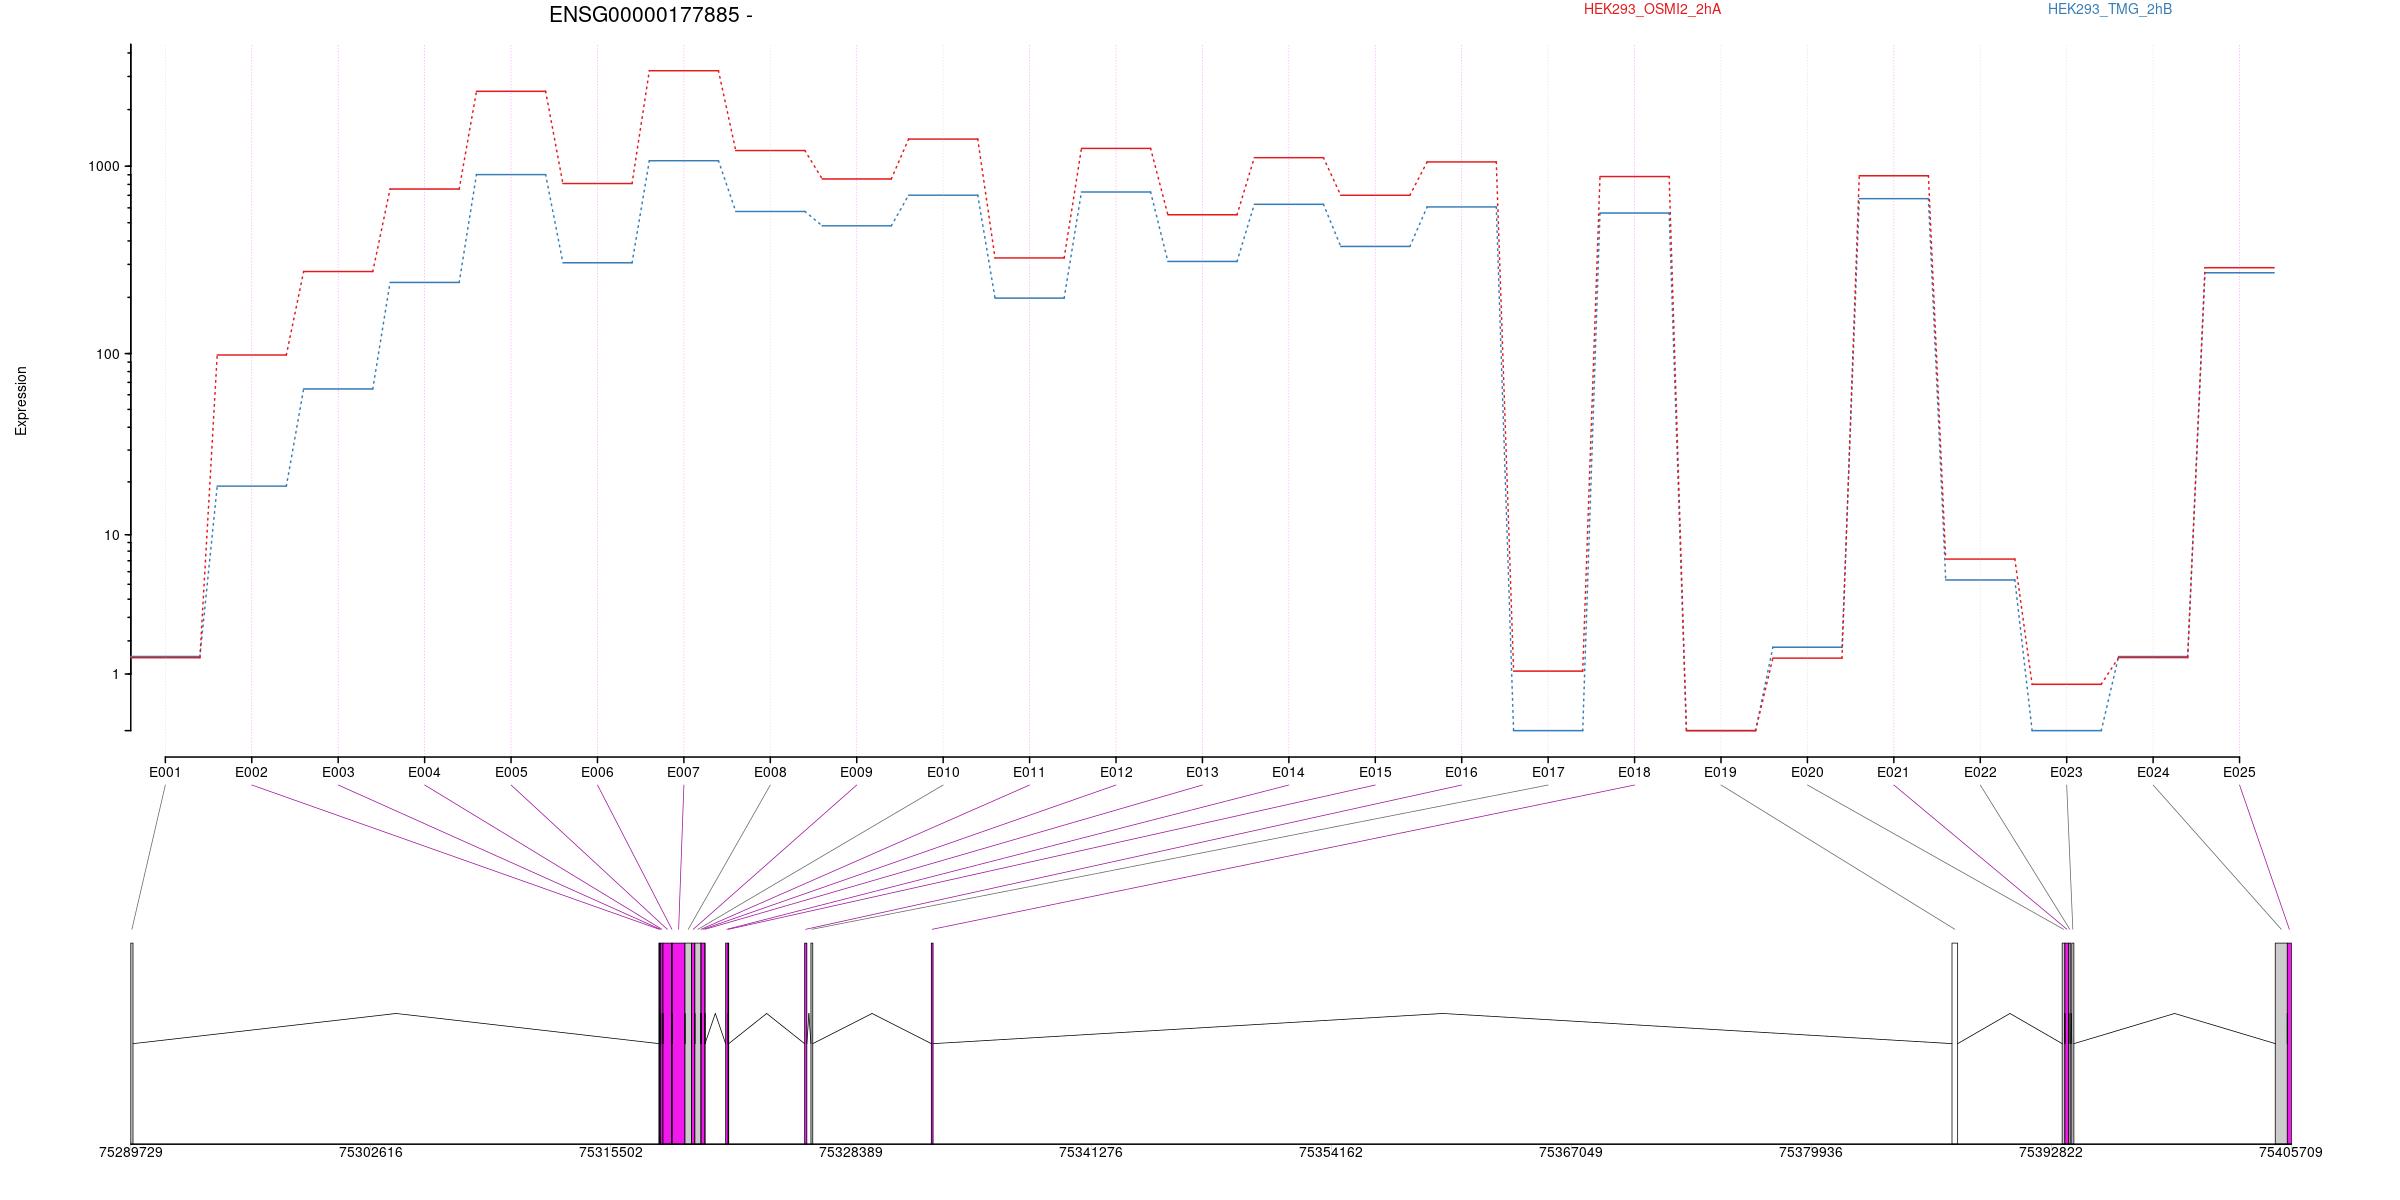Click the magenta exon bar near 75332700
Image resolution: width=2400 pixels, height=1200 pixels.
coord(932,1043)
